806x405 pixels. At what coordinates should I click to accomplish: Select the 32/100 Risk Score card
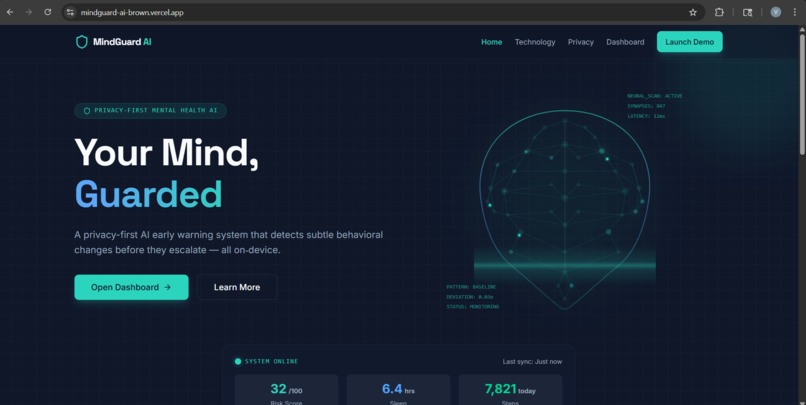(x=286, y=390)
